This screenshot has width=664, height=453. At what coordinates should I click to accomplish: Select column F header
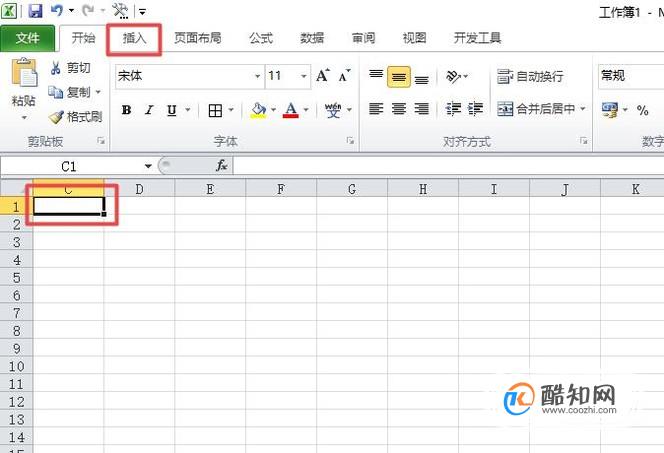(281, 189)
